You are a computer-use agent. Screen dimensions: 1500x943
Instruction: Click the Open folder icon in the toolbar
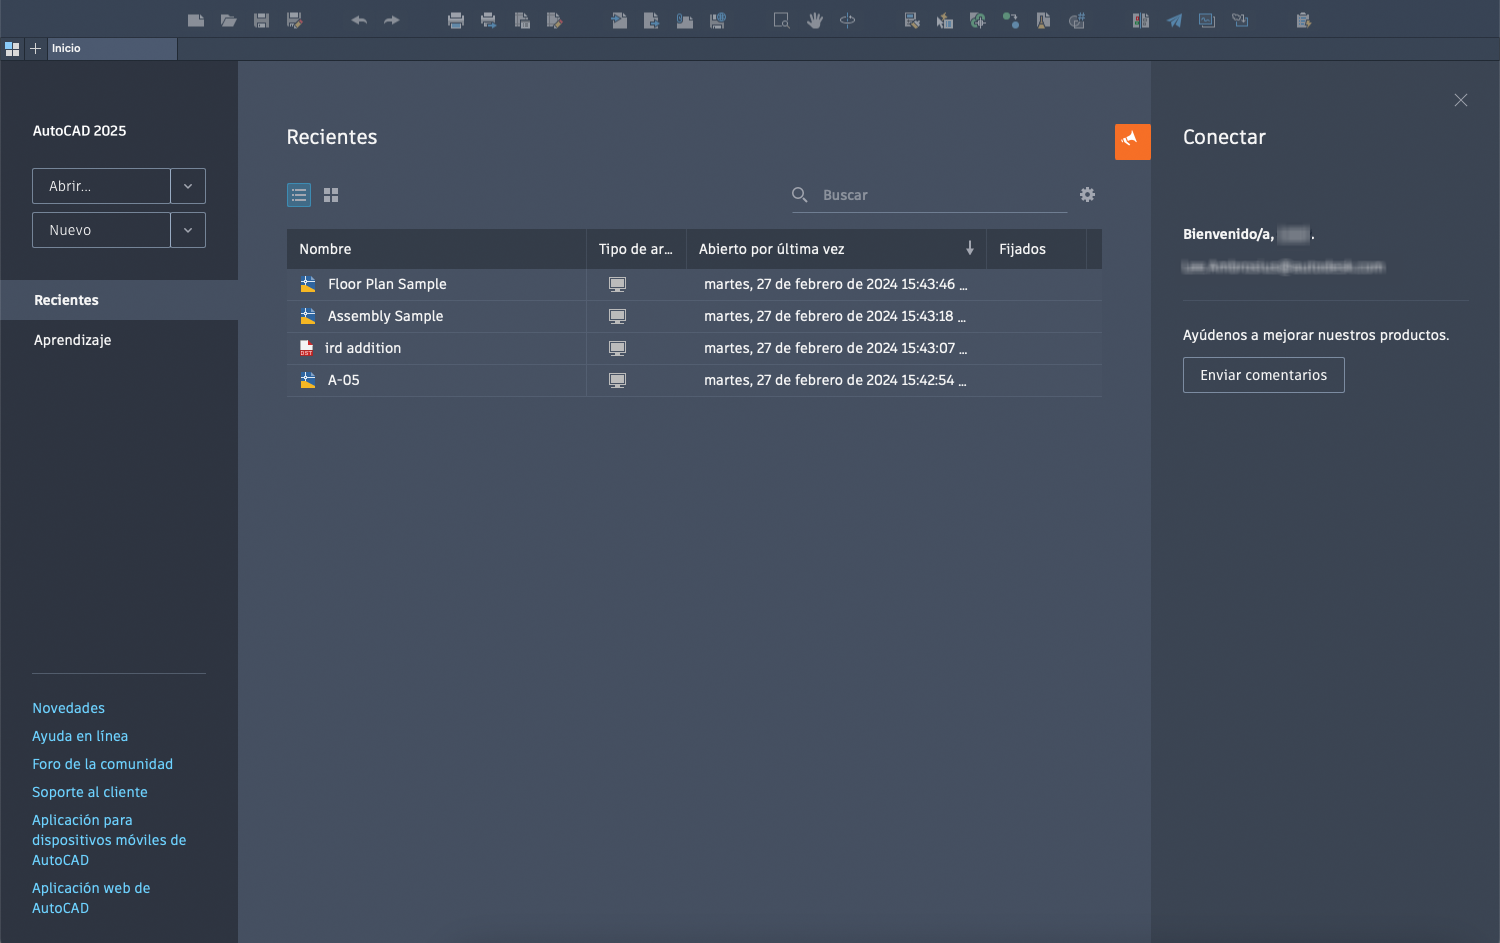pos(229,20)
